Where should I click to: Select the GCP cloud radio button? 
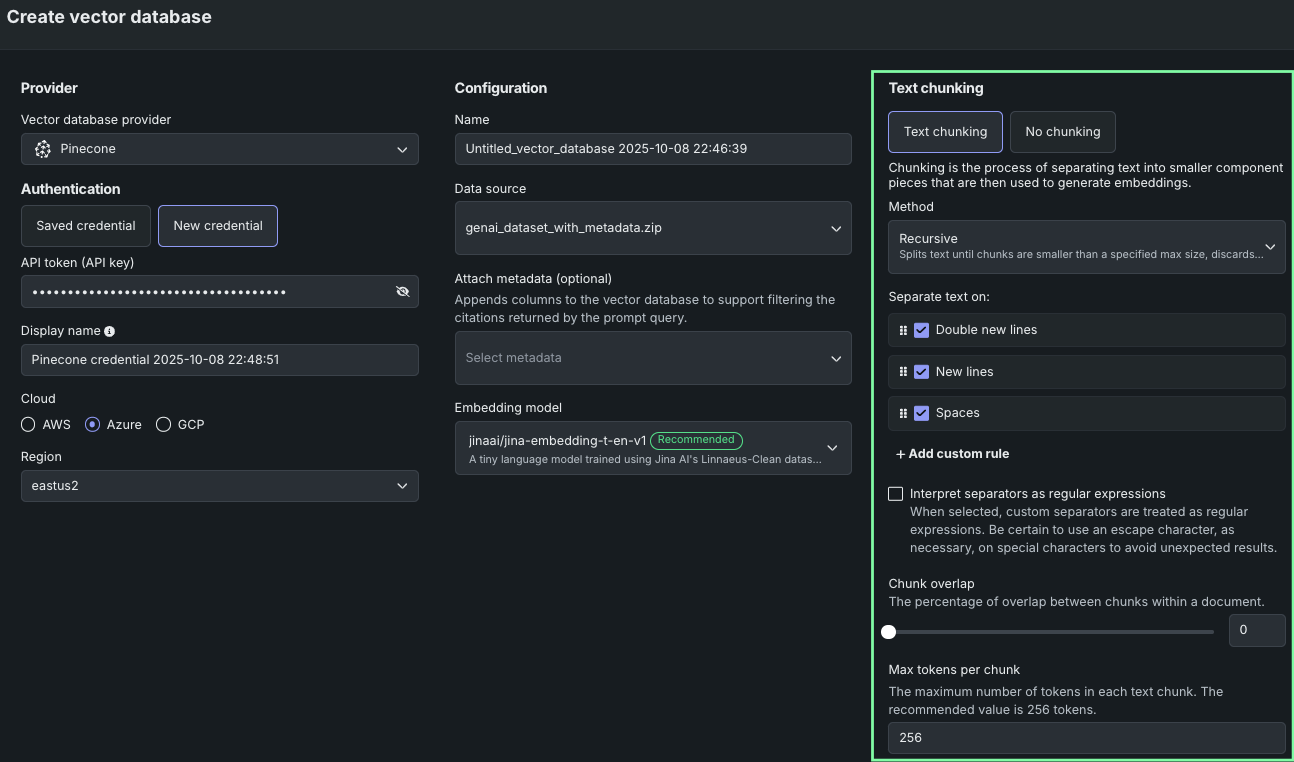click(164, 425)
